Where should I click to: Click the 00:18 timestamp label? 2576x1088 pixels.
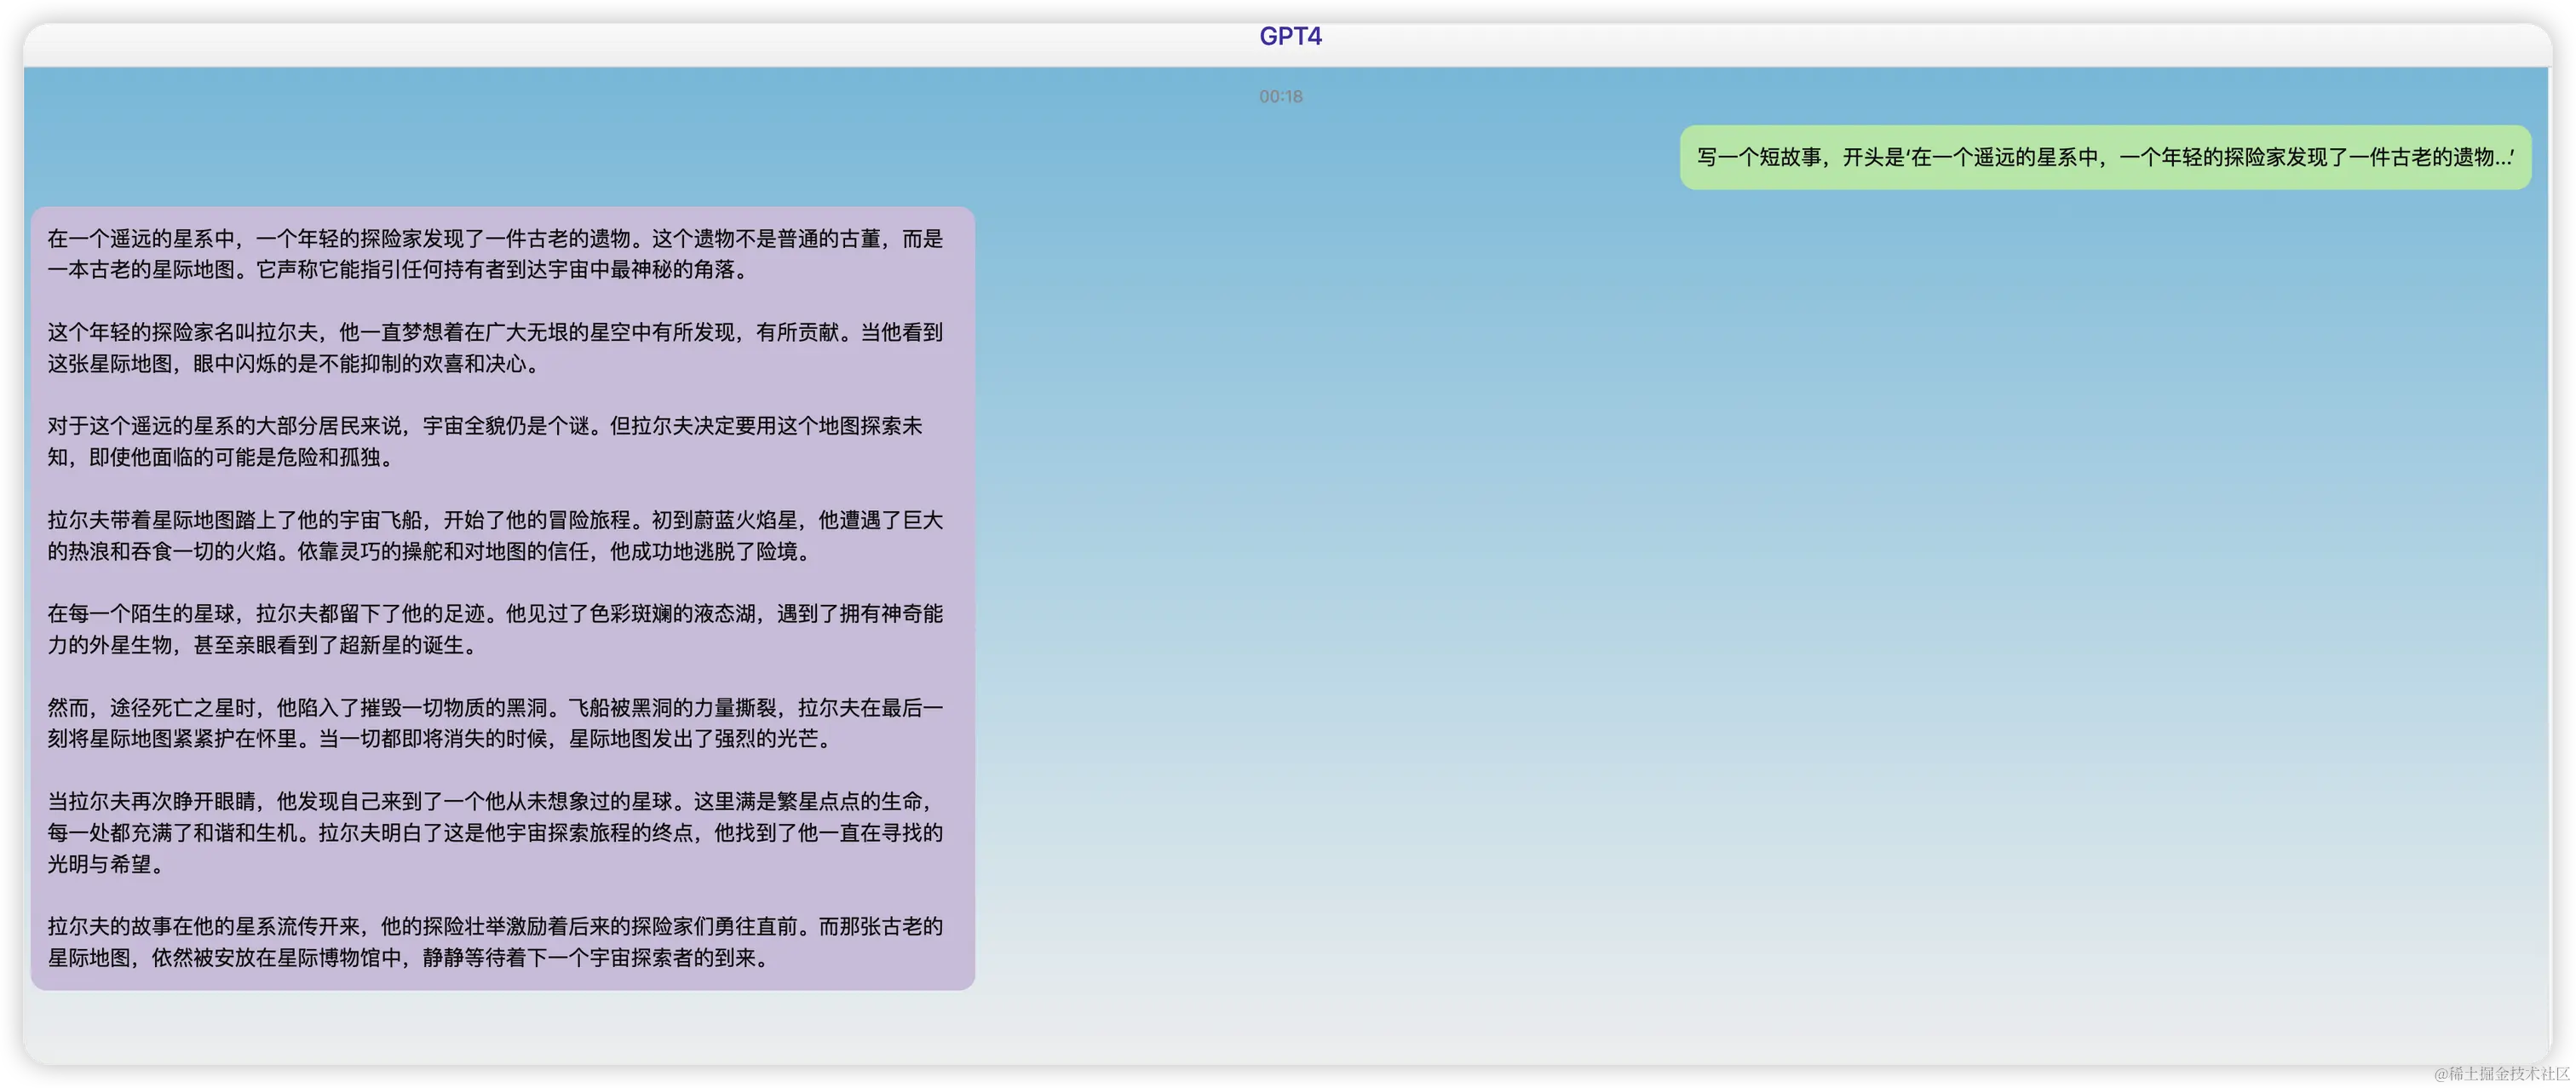(x=1280, y=96)
